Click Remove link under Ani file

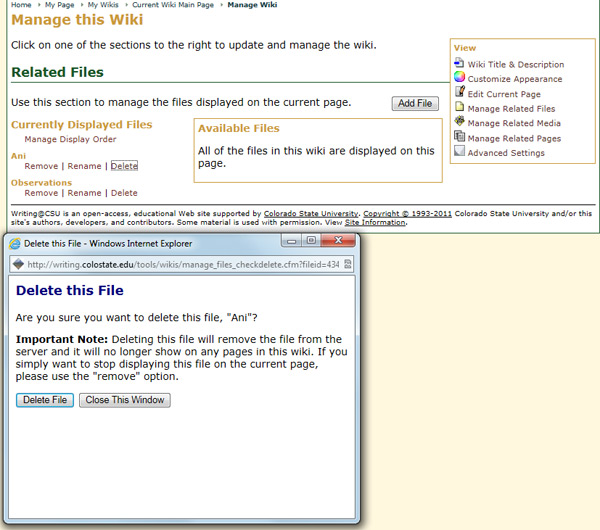(41, 166)
